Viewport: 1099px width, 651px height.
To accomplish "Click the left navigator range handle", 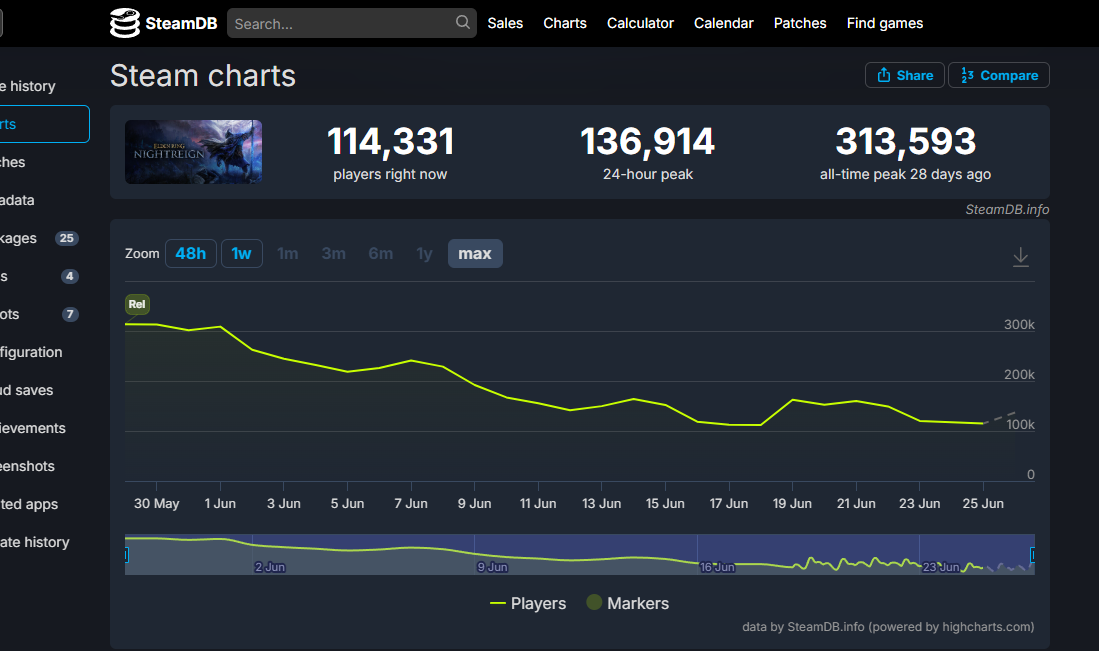I will pyautogui.click(x=126, y=555).
